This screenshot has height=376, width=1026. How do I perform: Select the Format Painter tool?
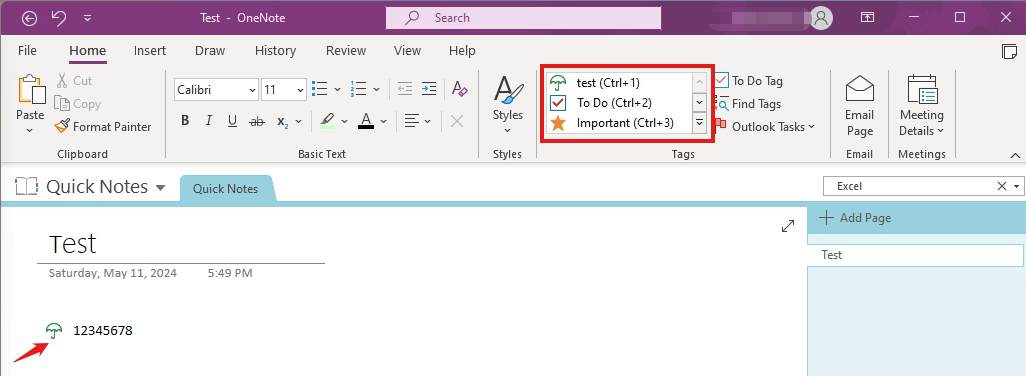tap(103, 126)
